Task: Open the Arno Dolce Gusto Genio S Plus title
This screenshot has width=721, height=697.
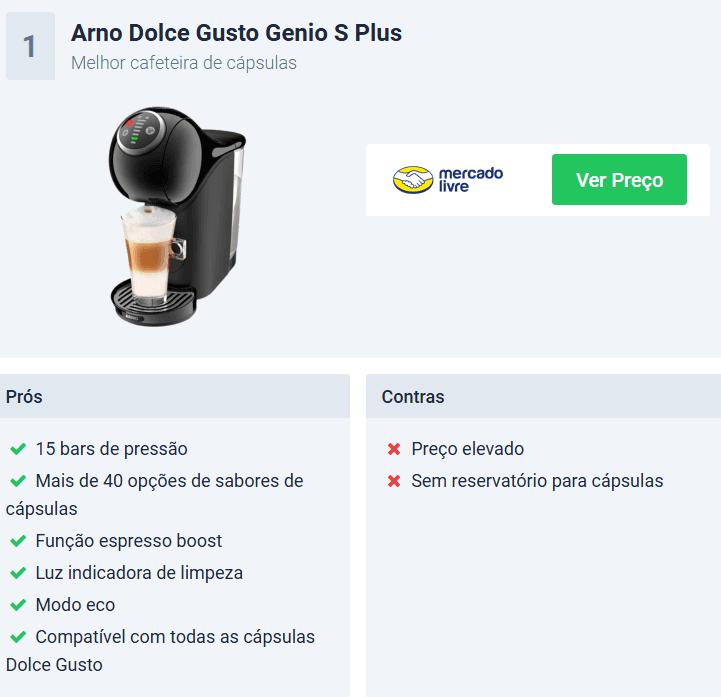Action: pos(236,33)
